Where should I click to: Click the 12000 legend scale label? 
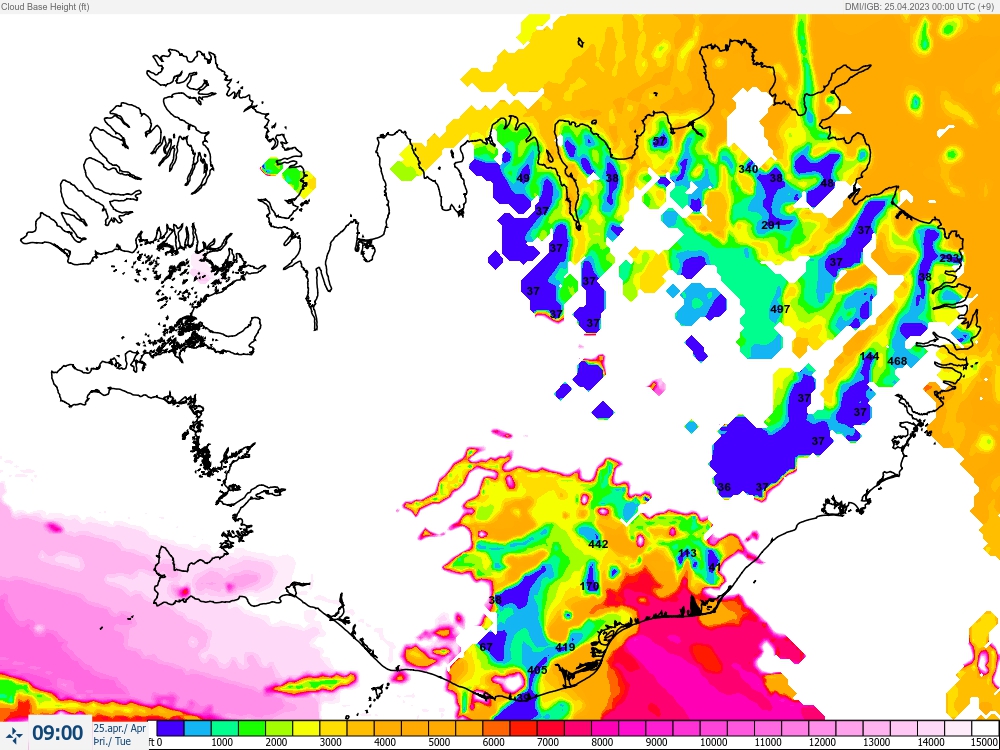[x=821, y=743]
